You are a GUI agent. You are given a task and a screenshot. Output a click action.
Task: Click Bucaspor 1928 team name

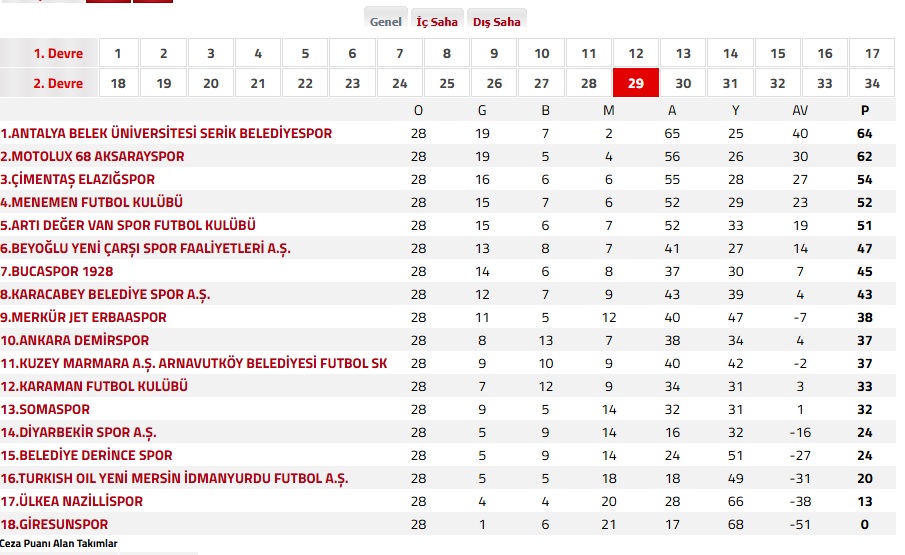tap(57, 271)
